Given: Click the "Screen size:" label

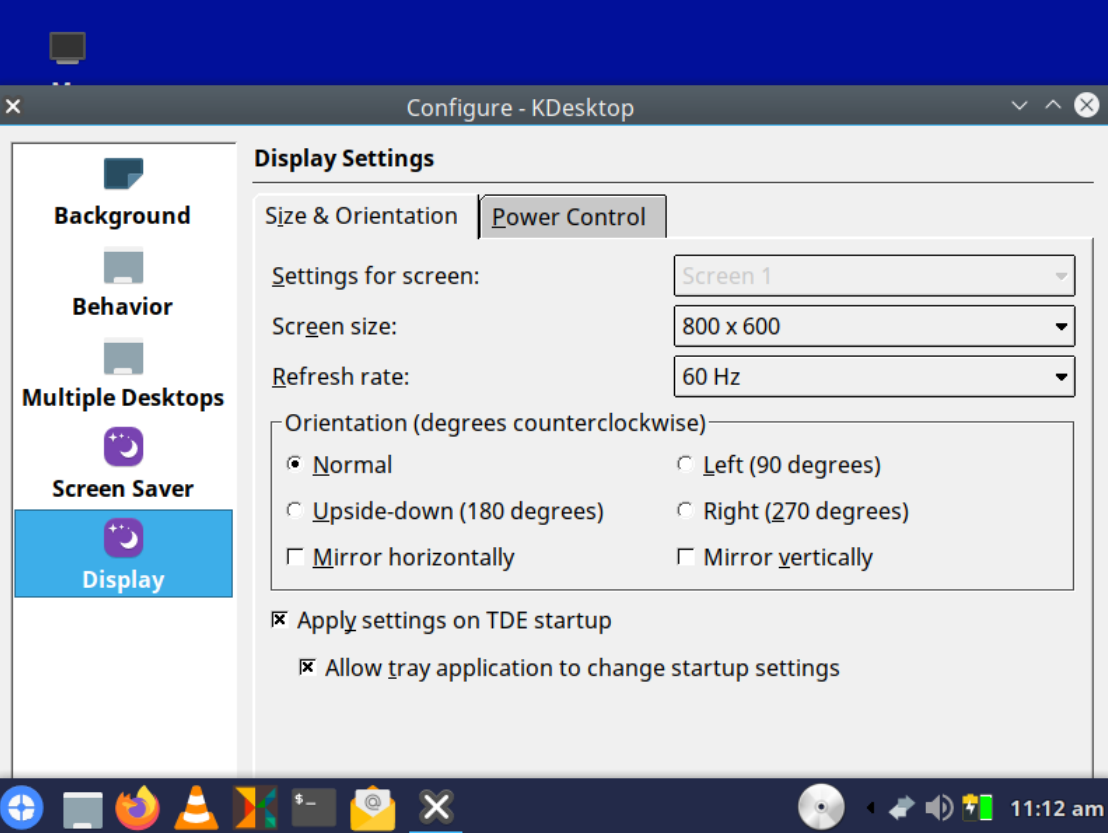Looking at the screenshot, I should [334, 326].
